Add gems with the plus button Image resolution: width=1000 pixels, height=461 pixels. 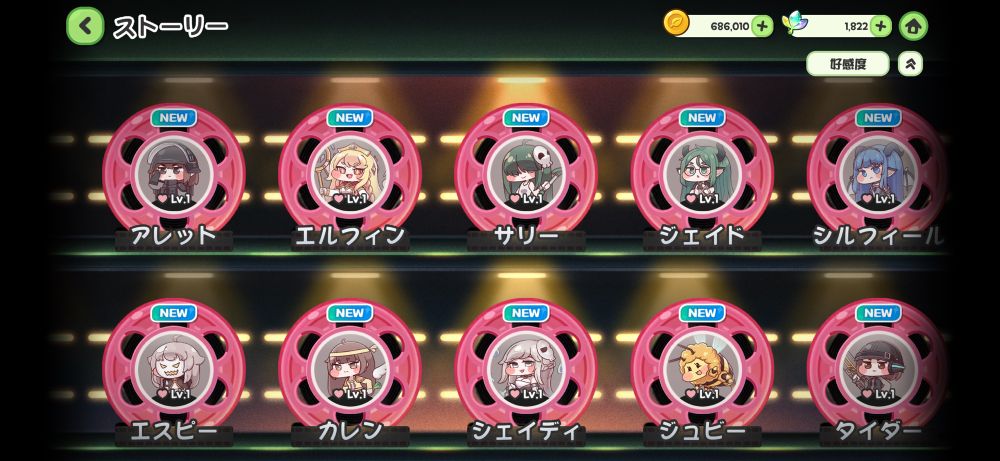(881, 26)
